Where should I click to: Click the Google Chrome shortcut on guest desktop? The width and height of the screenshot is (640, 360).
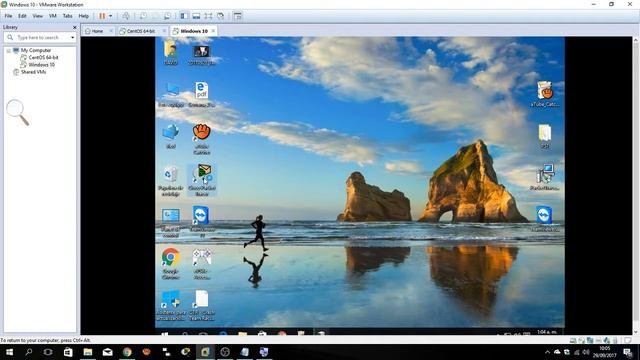[x=171, y=264]
